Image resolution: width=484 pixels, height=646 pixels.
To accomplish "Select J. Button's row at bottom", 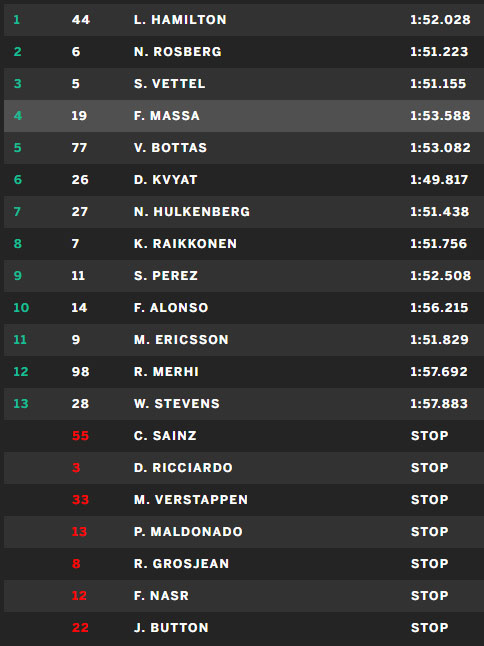I will pos(244,627).
